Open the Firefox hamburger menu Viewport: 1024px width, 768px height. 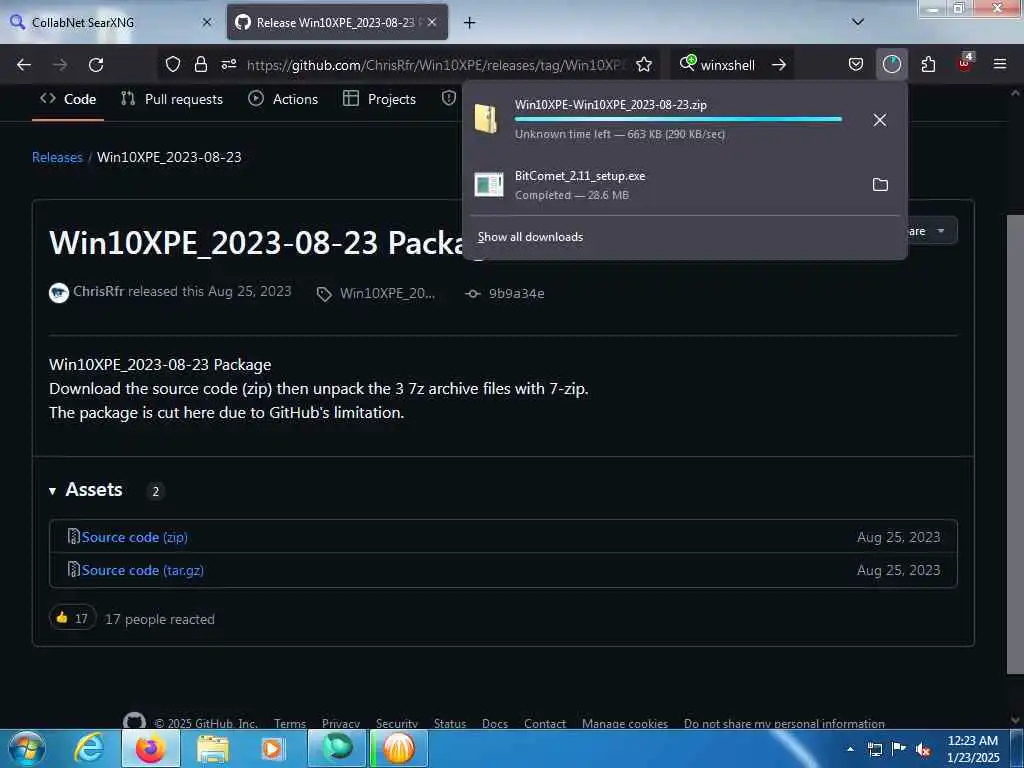(x=999, y=65)
